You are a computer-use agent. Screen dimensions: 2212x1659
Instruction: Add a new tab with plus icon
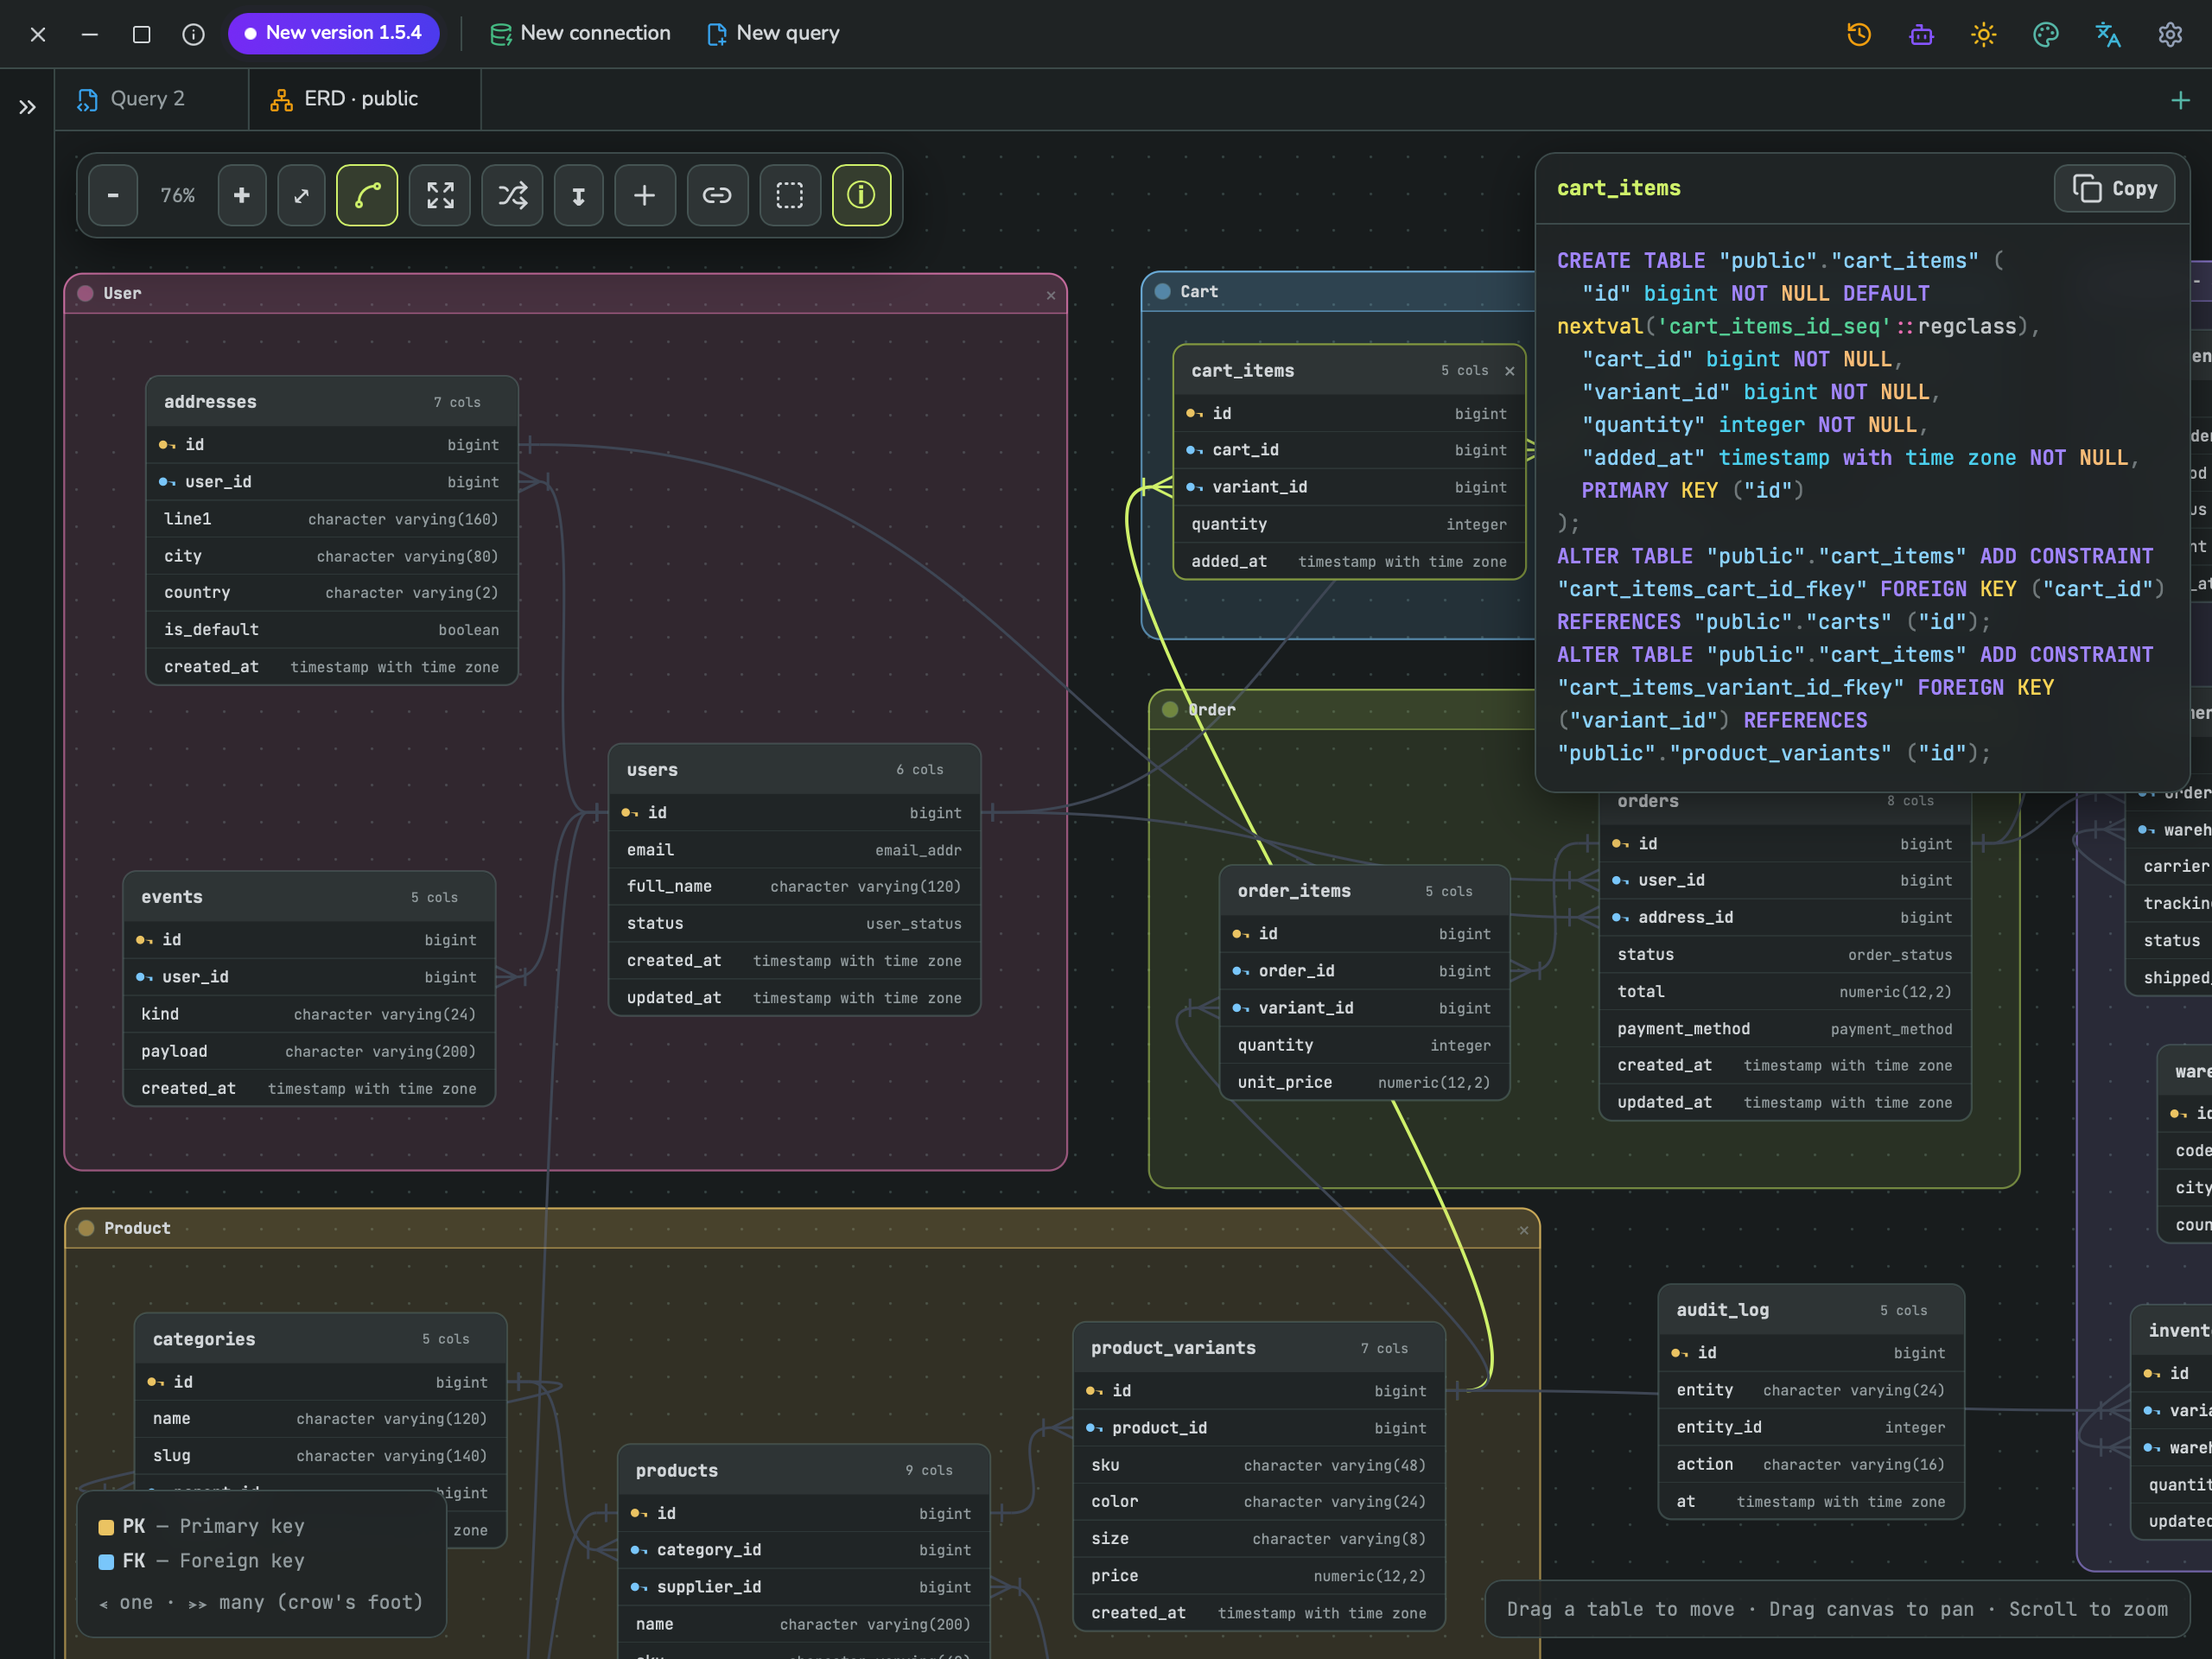point(2181,100)
